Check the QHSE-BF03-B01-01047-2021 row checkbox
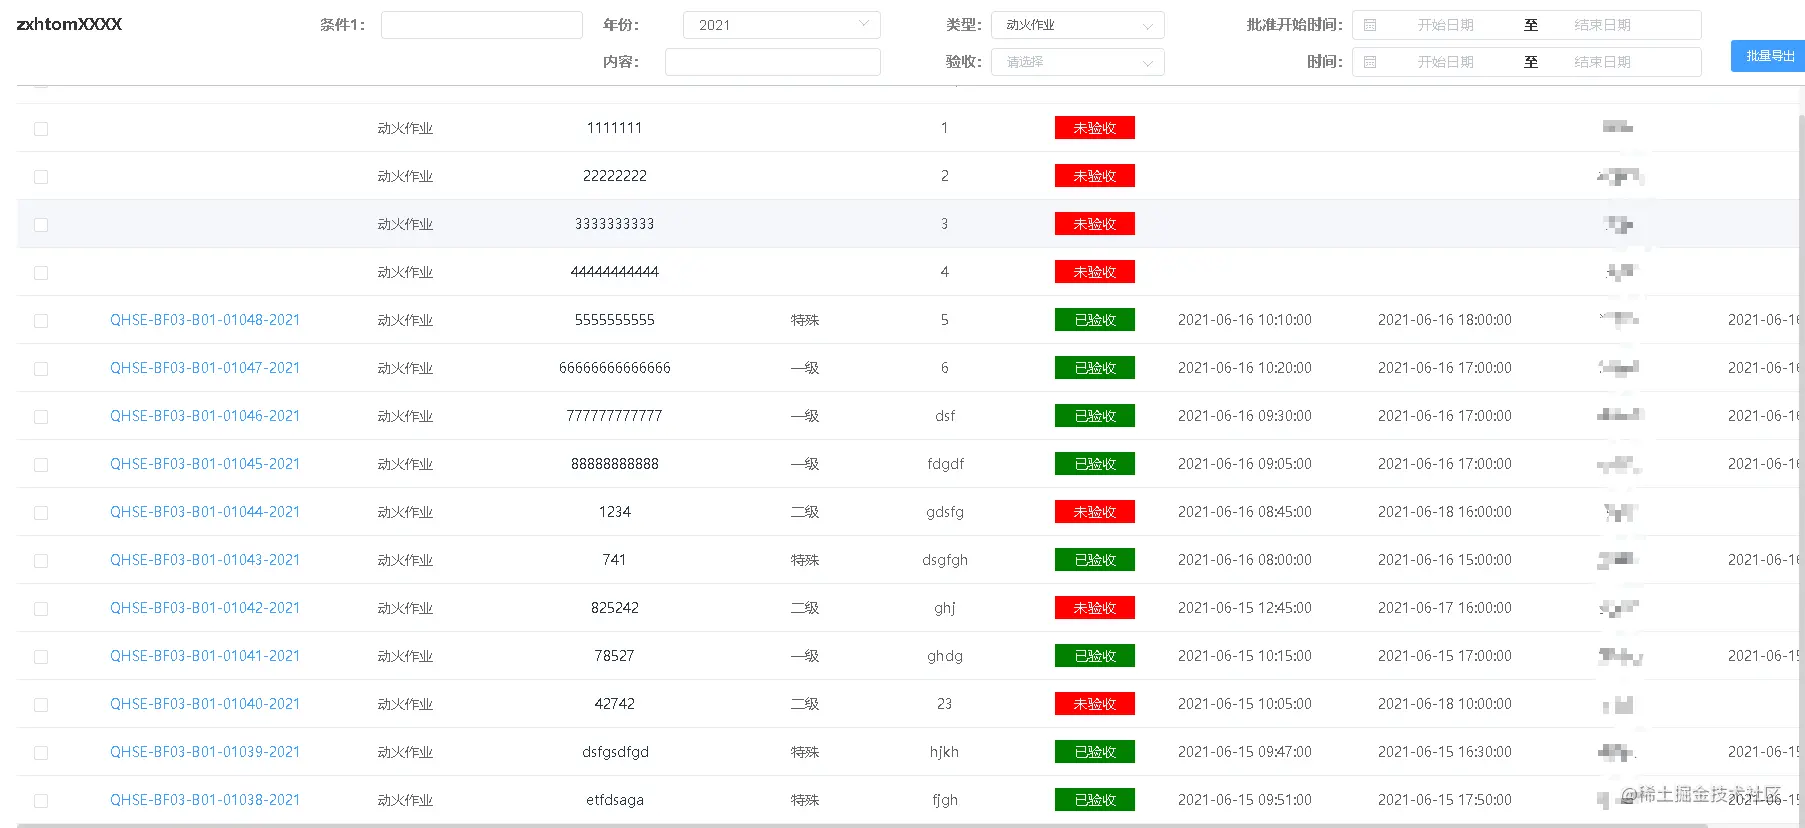The image size is (1805, 828). tap(41, 369)
